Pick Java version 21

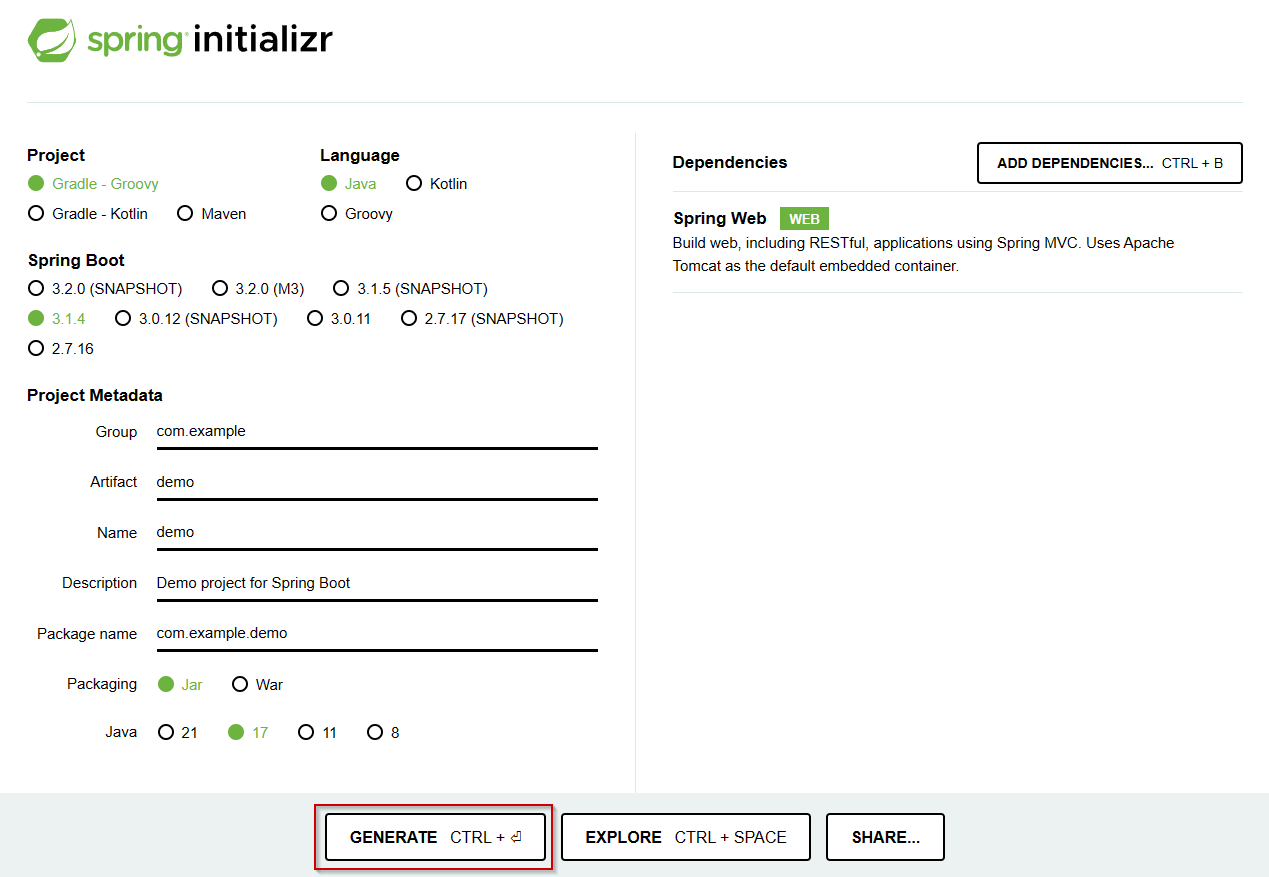(178, 733)
